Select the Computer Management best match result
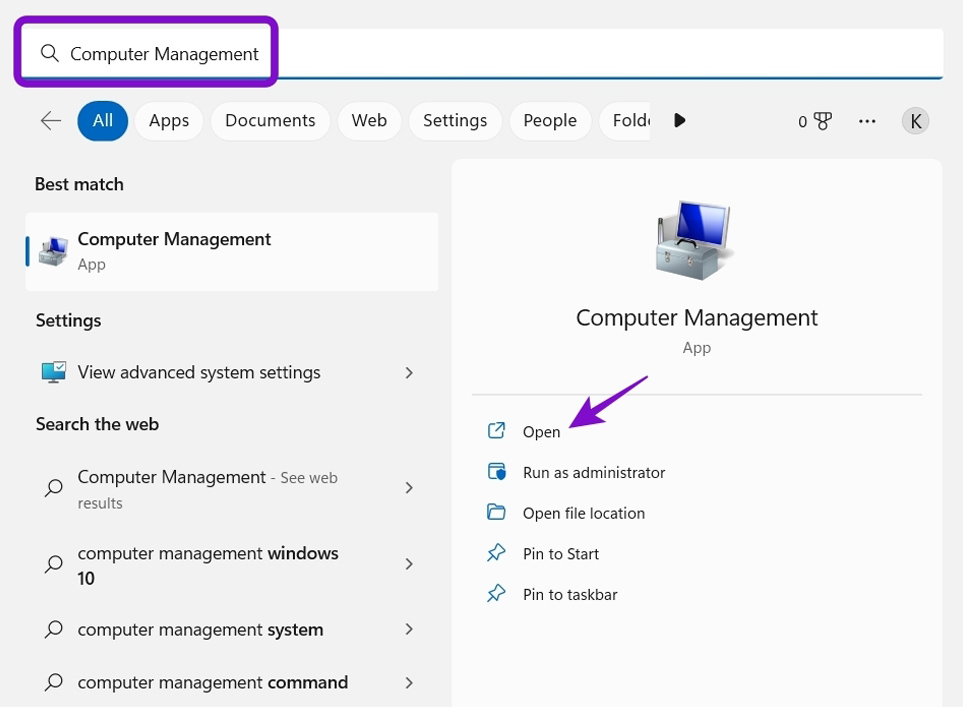 click(232, 251)
